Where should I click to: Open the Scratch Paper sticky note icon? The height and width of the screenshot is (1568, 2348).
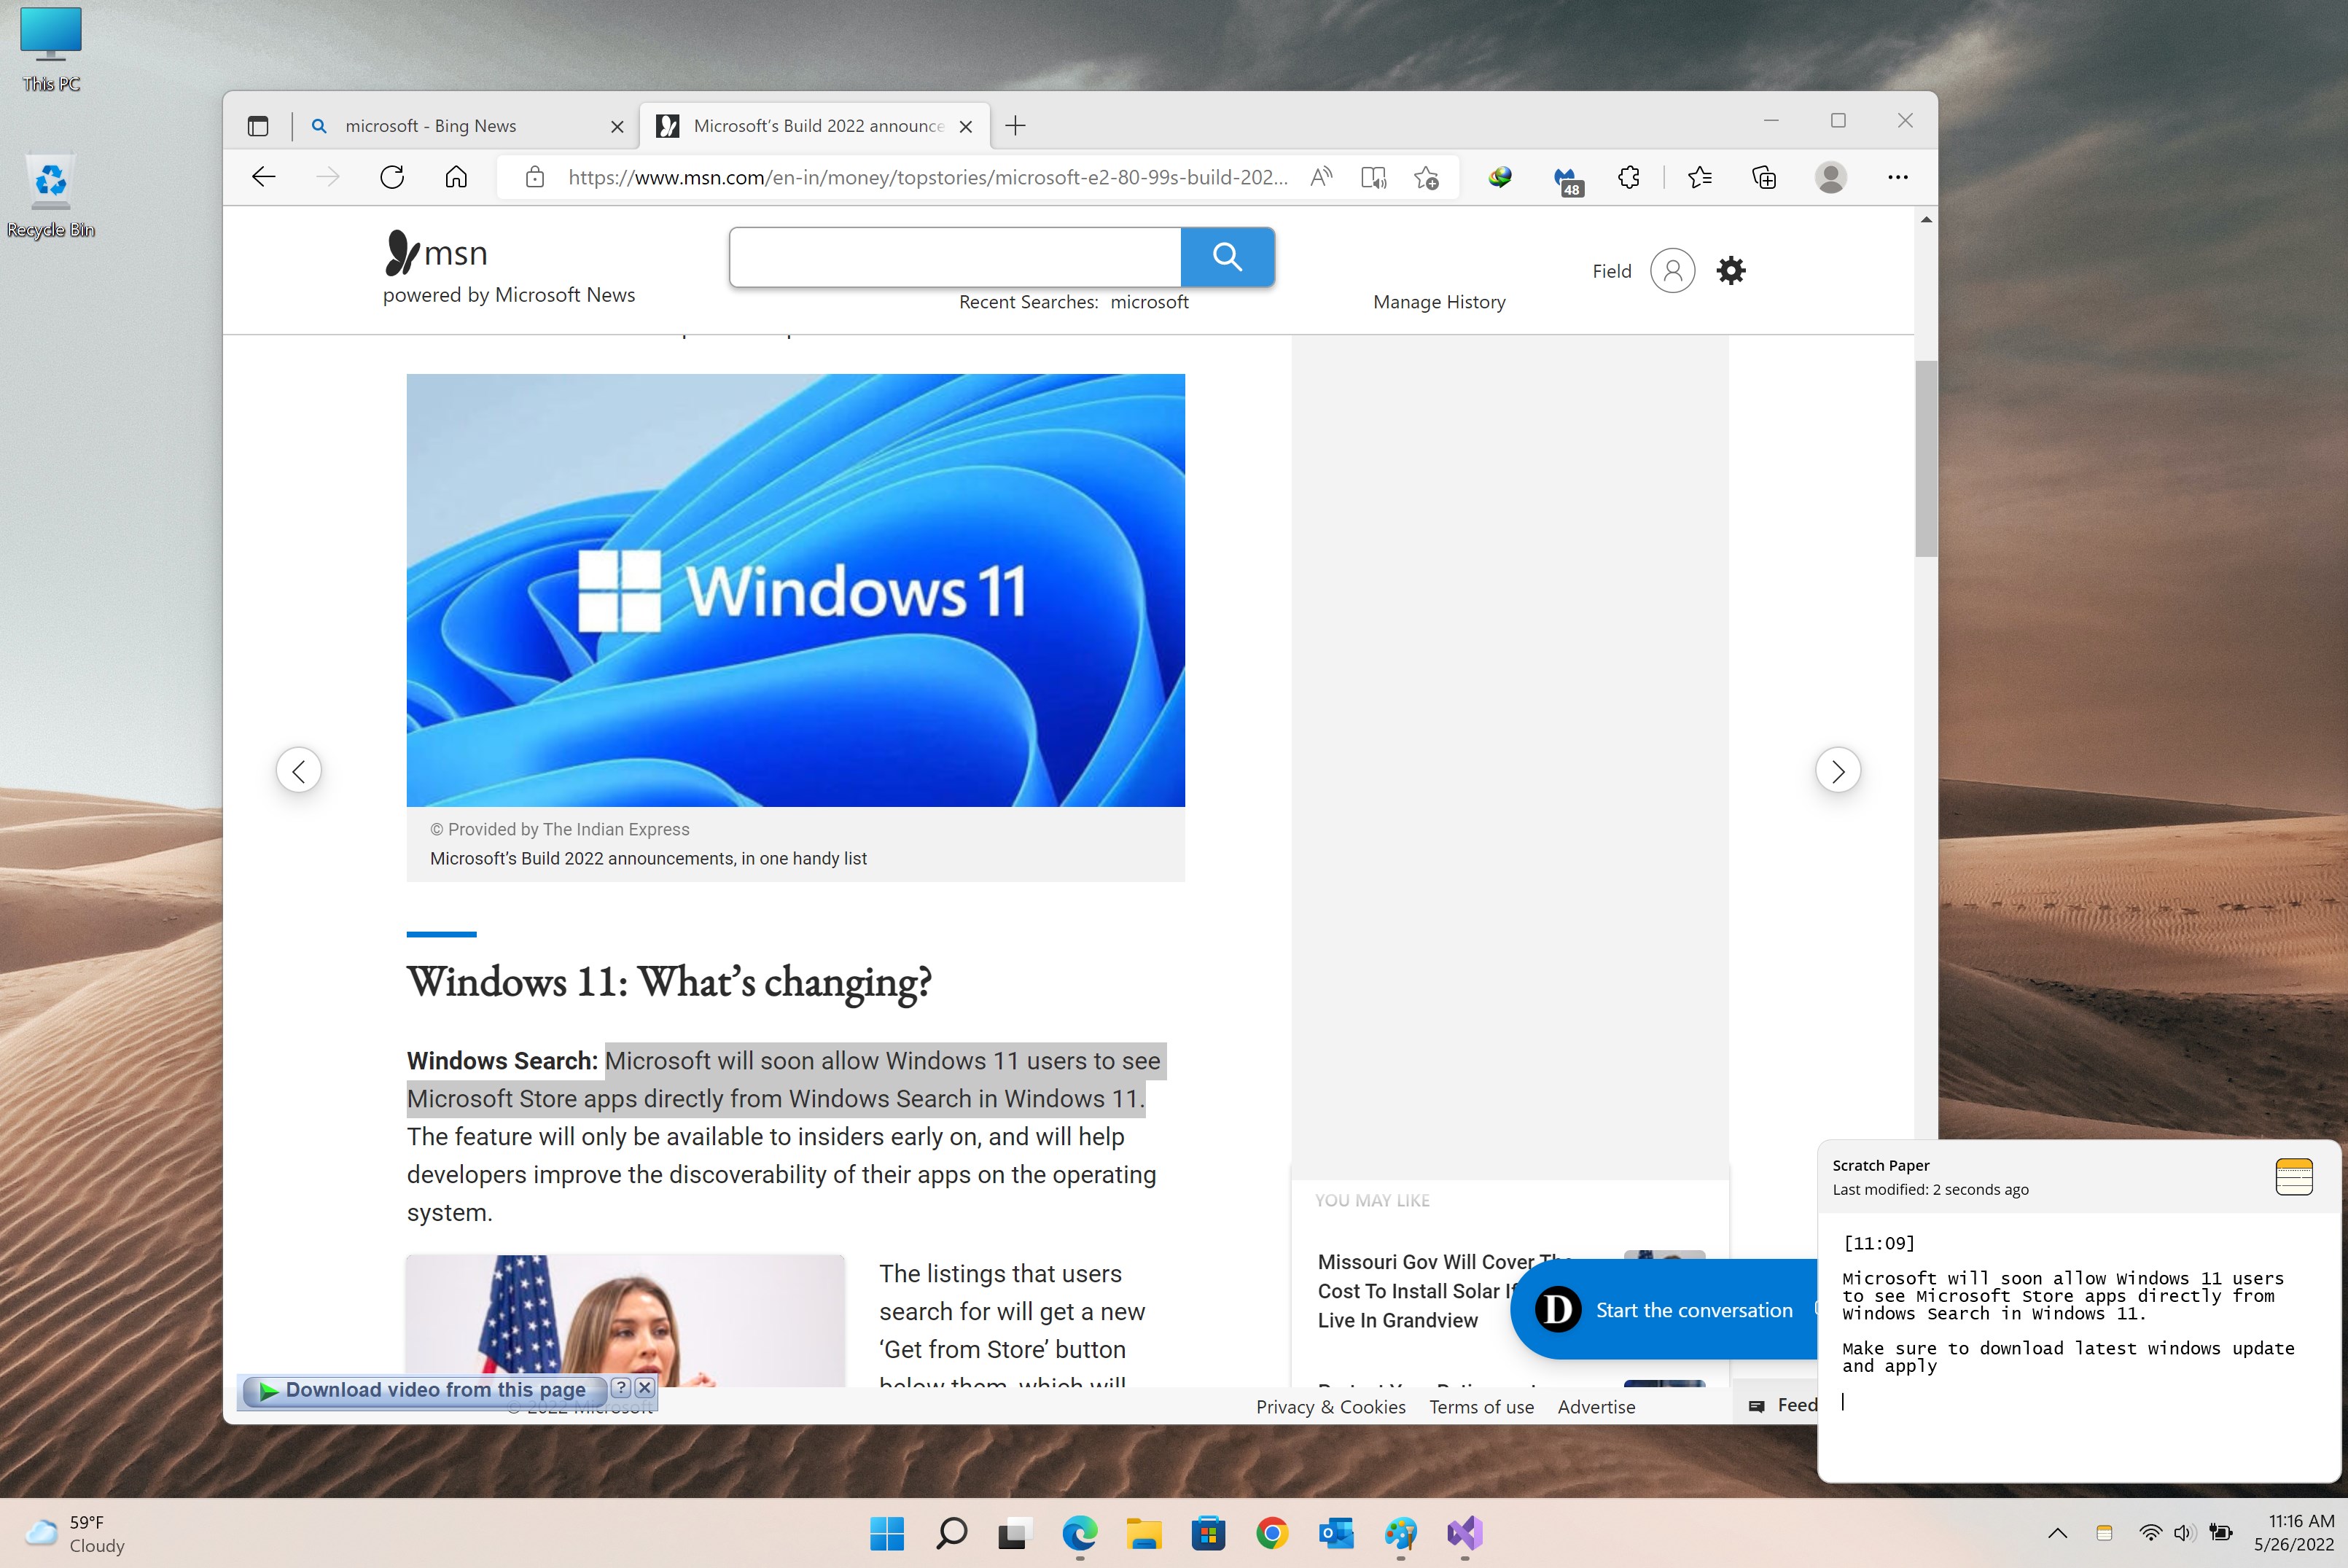point(2296,1176)
